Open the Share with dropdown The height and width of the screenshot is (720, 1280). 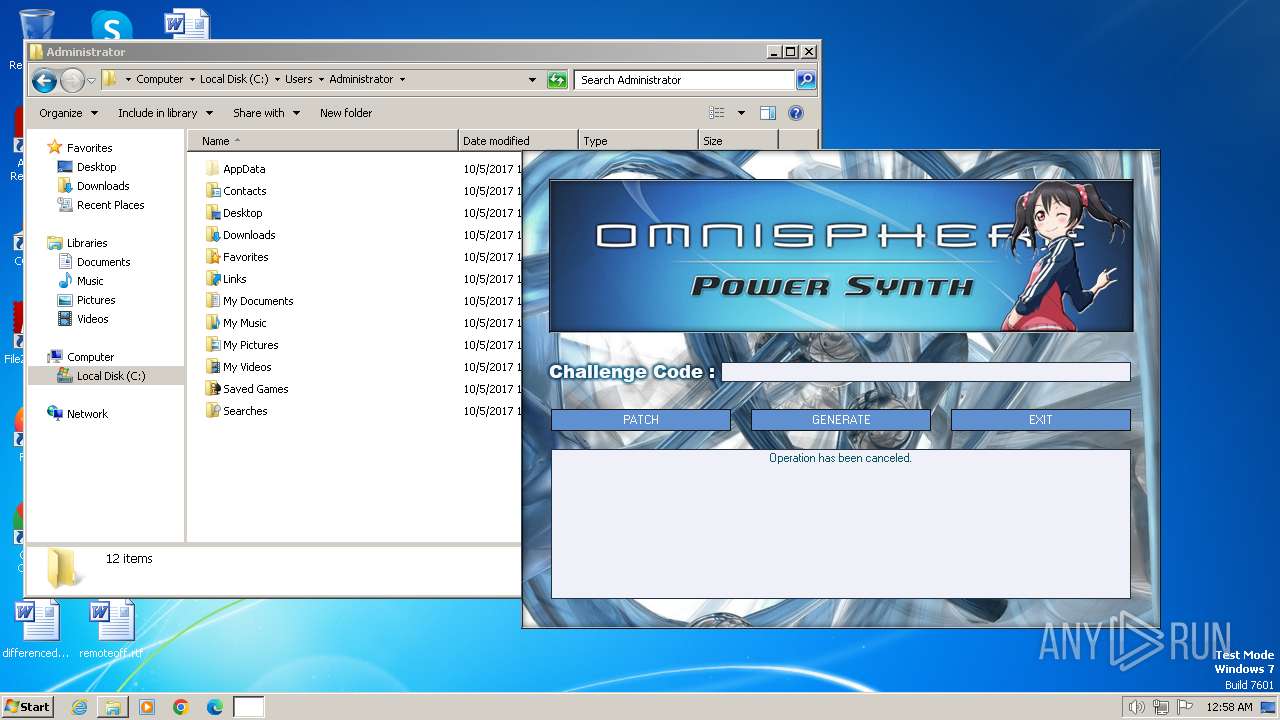point(266,113)
